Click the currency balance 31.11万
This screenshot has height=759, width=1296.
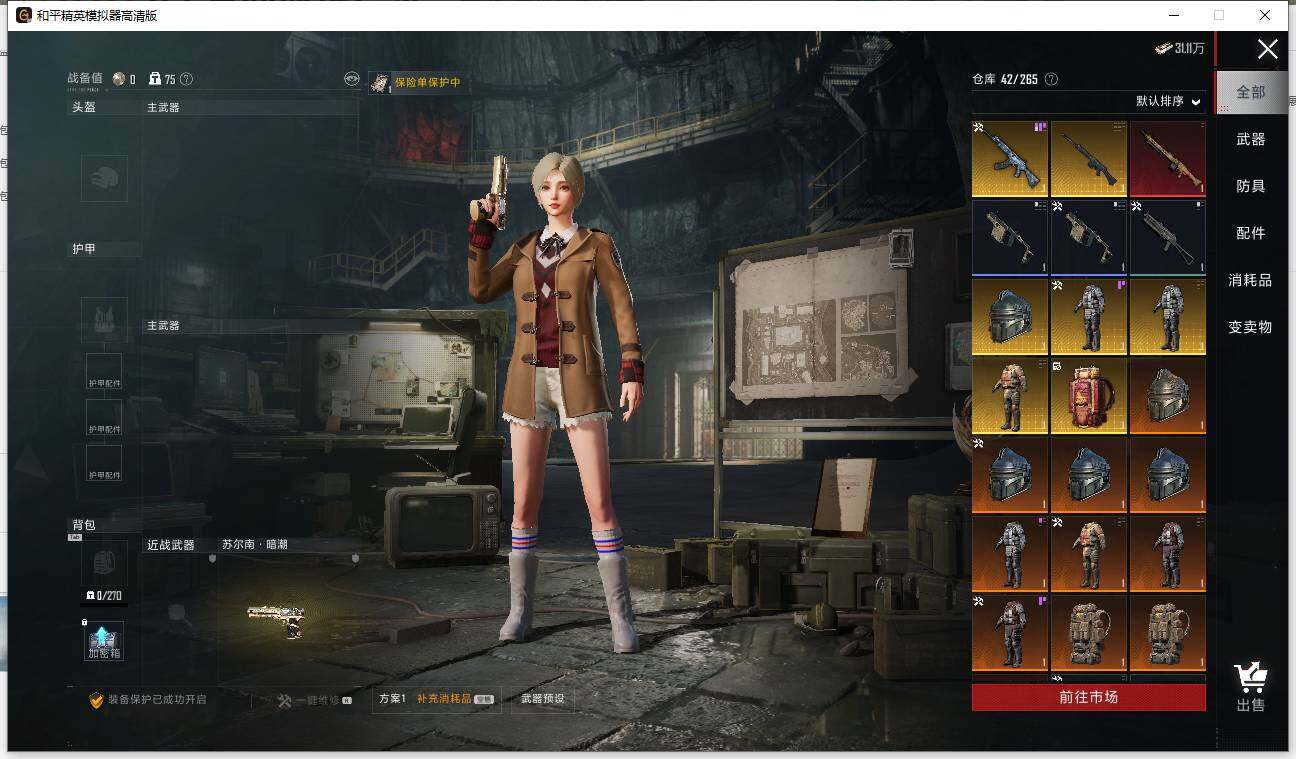pos(1181,48)
